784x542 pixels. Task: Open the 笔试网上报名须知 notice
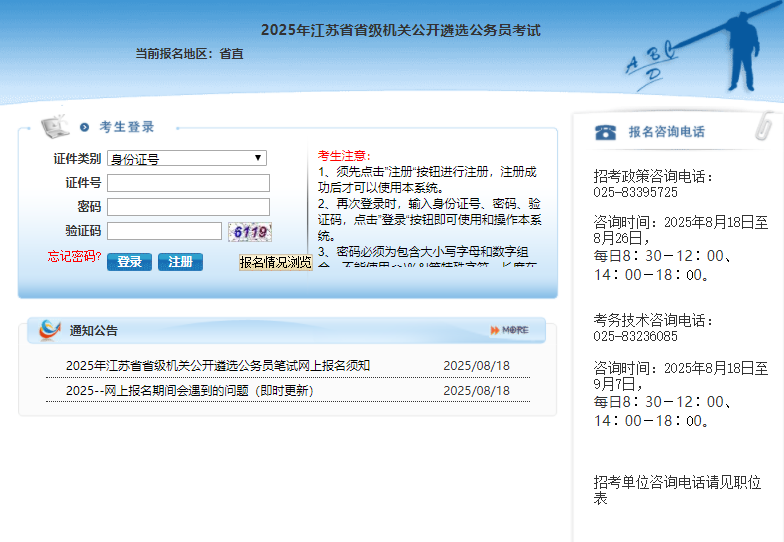(218, 366)
